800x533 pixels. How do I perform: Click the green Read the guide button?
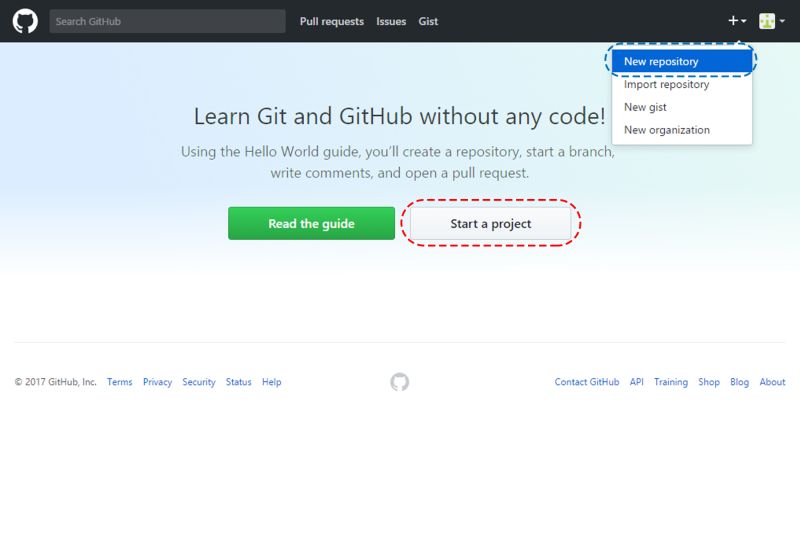point(311,223)
